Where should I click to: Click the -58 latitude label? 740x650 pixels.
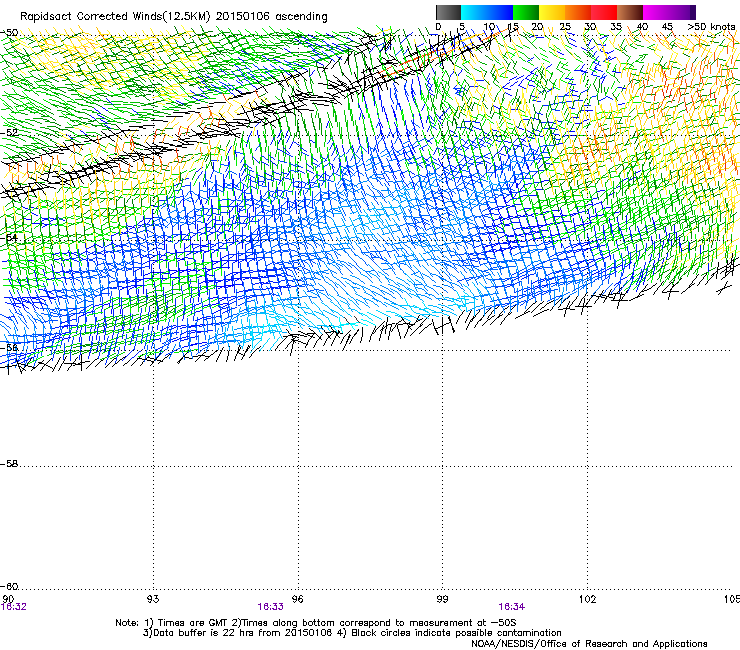click(x=9, y=464)
